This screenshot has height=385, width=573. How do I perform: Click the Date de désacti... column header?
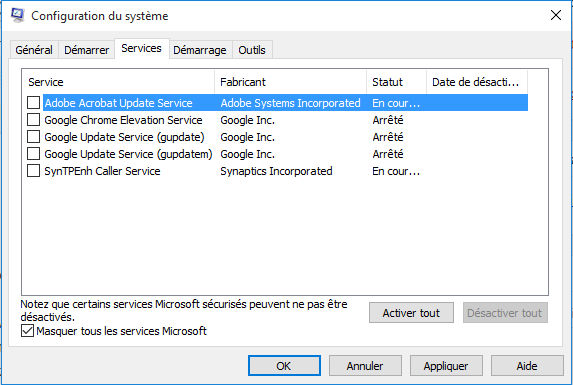click(x=477, y=82)
